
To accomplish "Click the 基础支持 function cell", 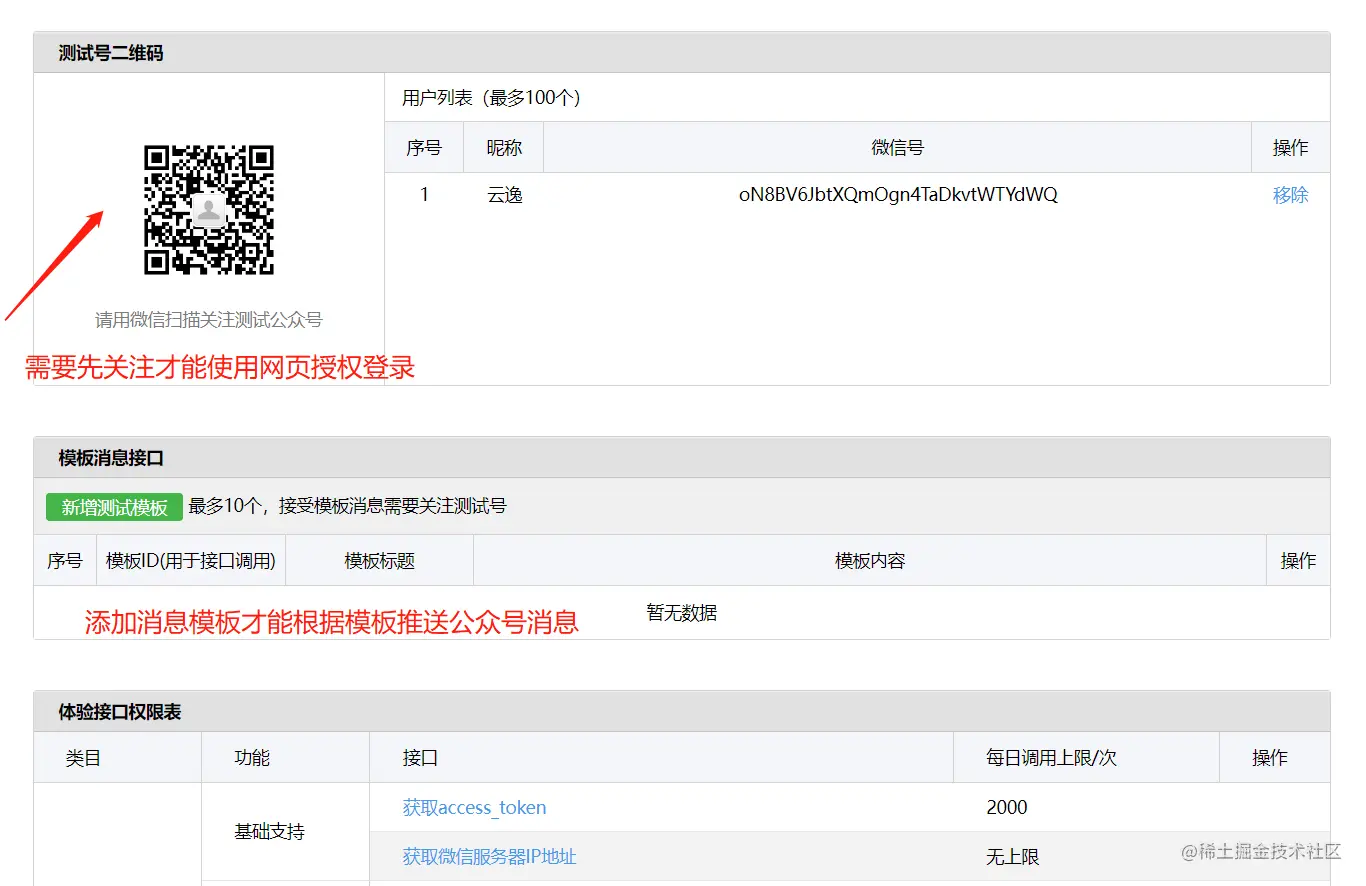I will (269, 831).
